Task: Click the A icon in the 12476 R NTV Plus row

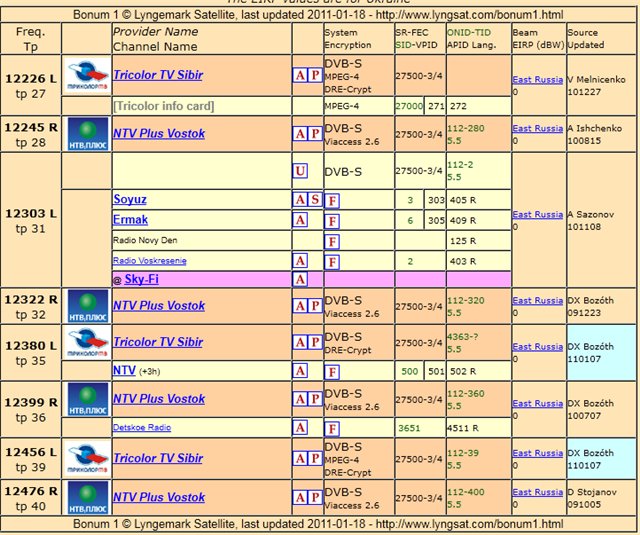Action: (300, 497)
